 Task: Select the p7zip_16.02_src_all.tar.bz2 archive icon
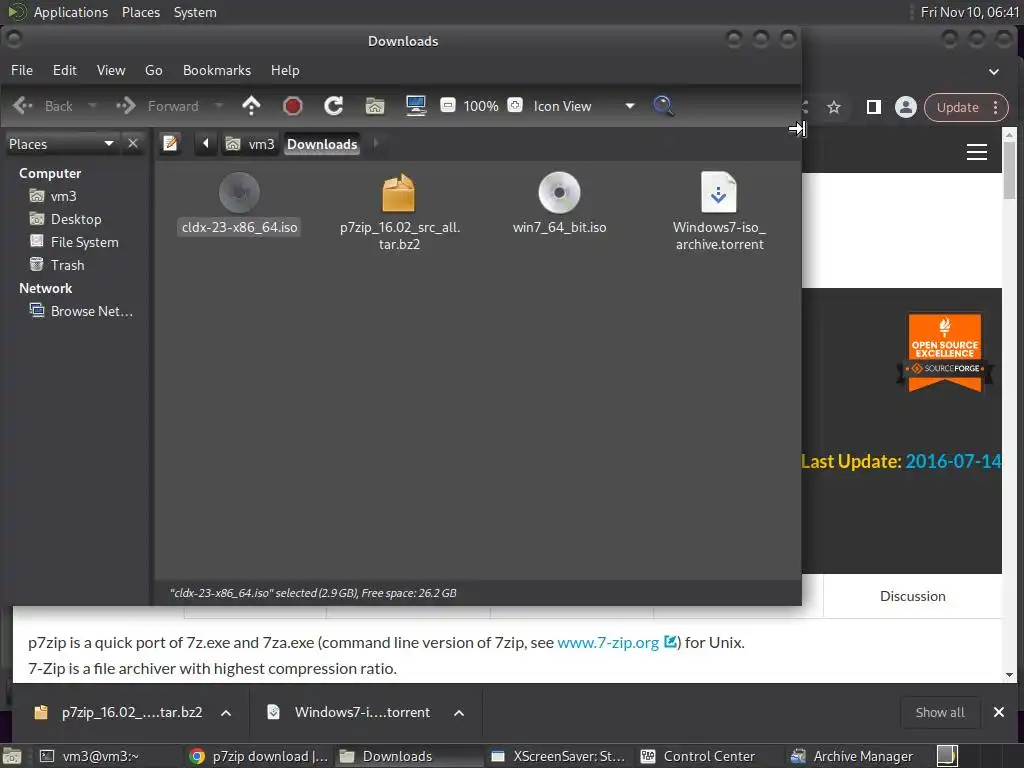398,193
